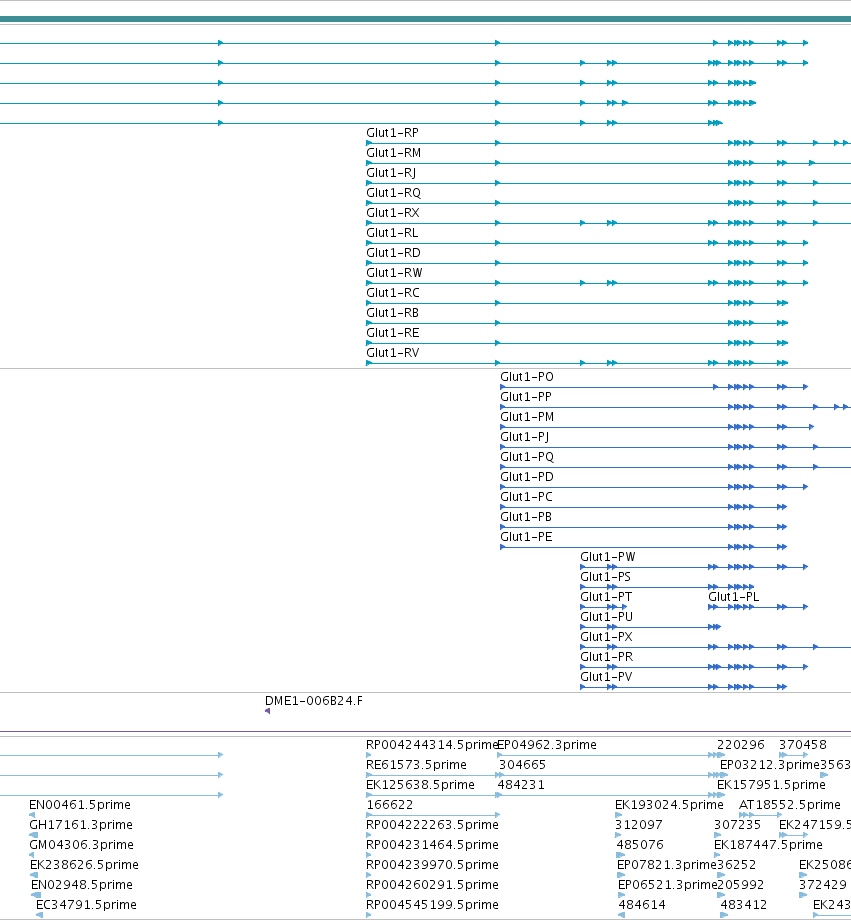This screenshot has height=920, width=851.
Task: Click the Glut1-PW protein label
Action: tap(607, 556)
